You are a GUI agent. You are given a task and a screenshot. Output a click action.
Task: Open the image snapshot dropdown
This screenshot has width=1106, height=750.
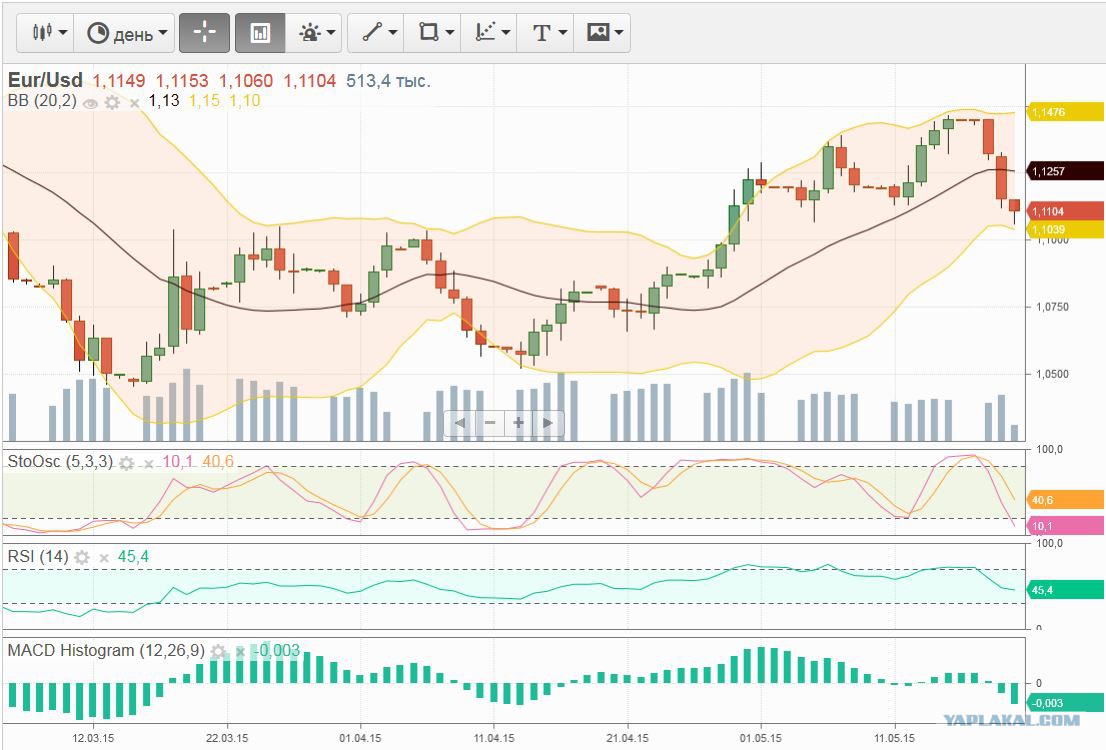602,32
